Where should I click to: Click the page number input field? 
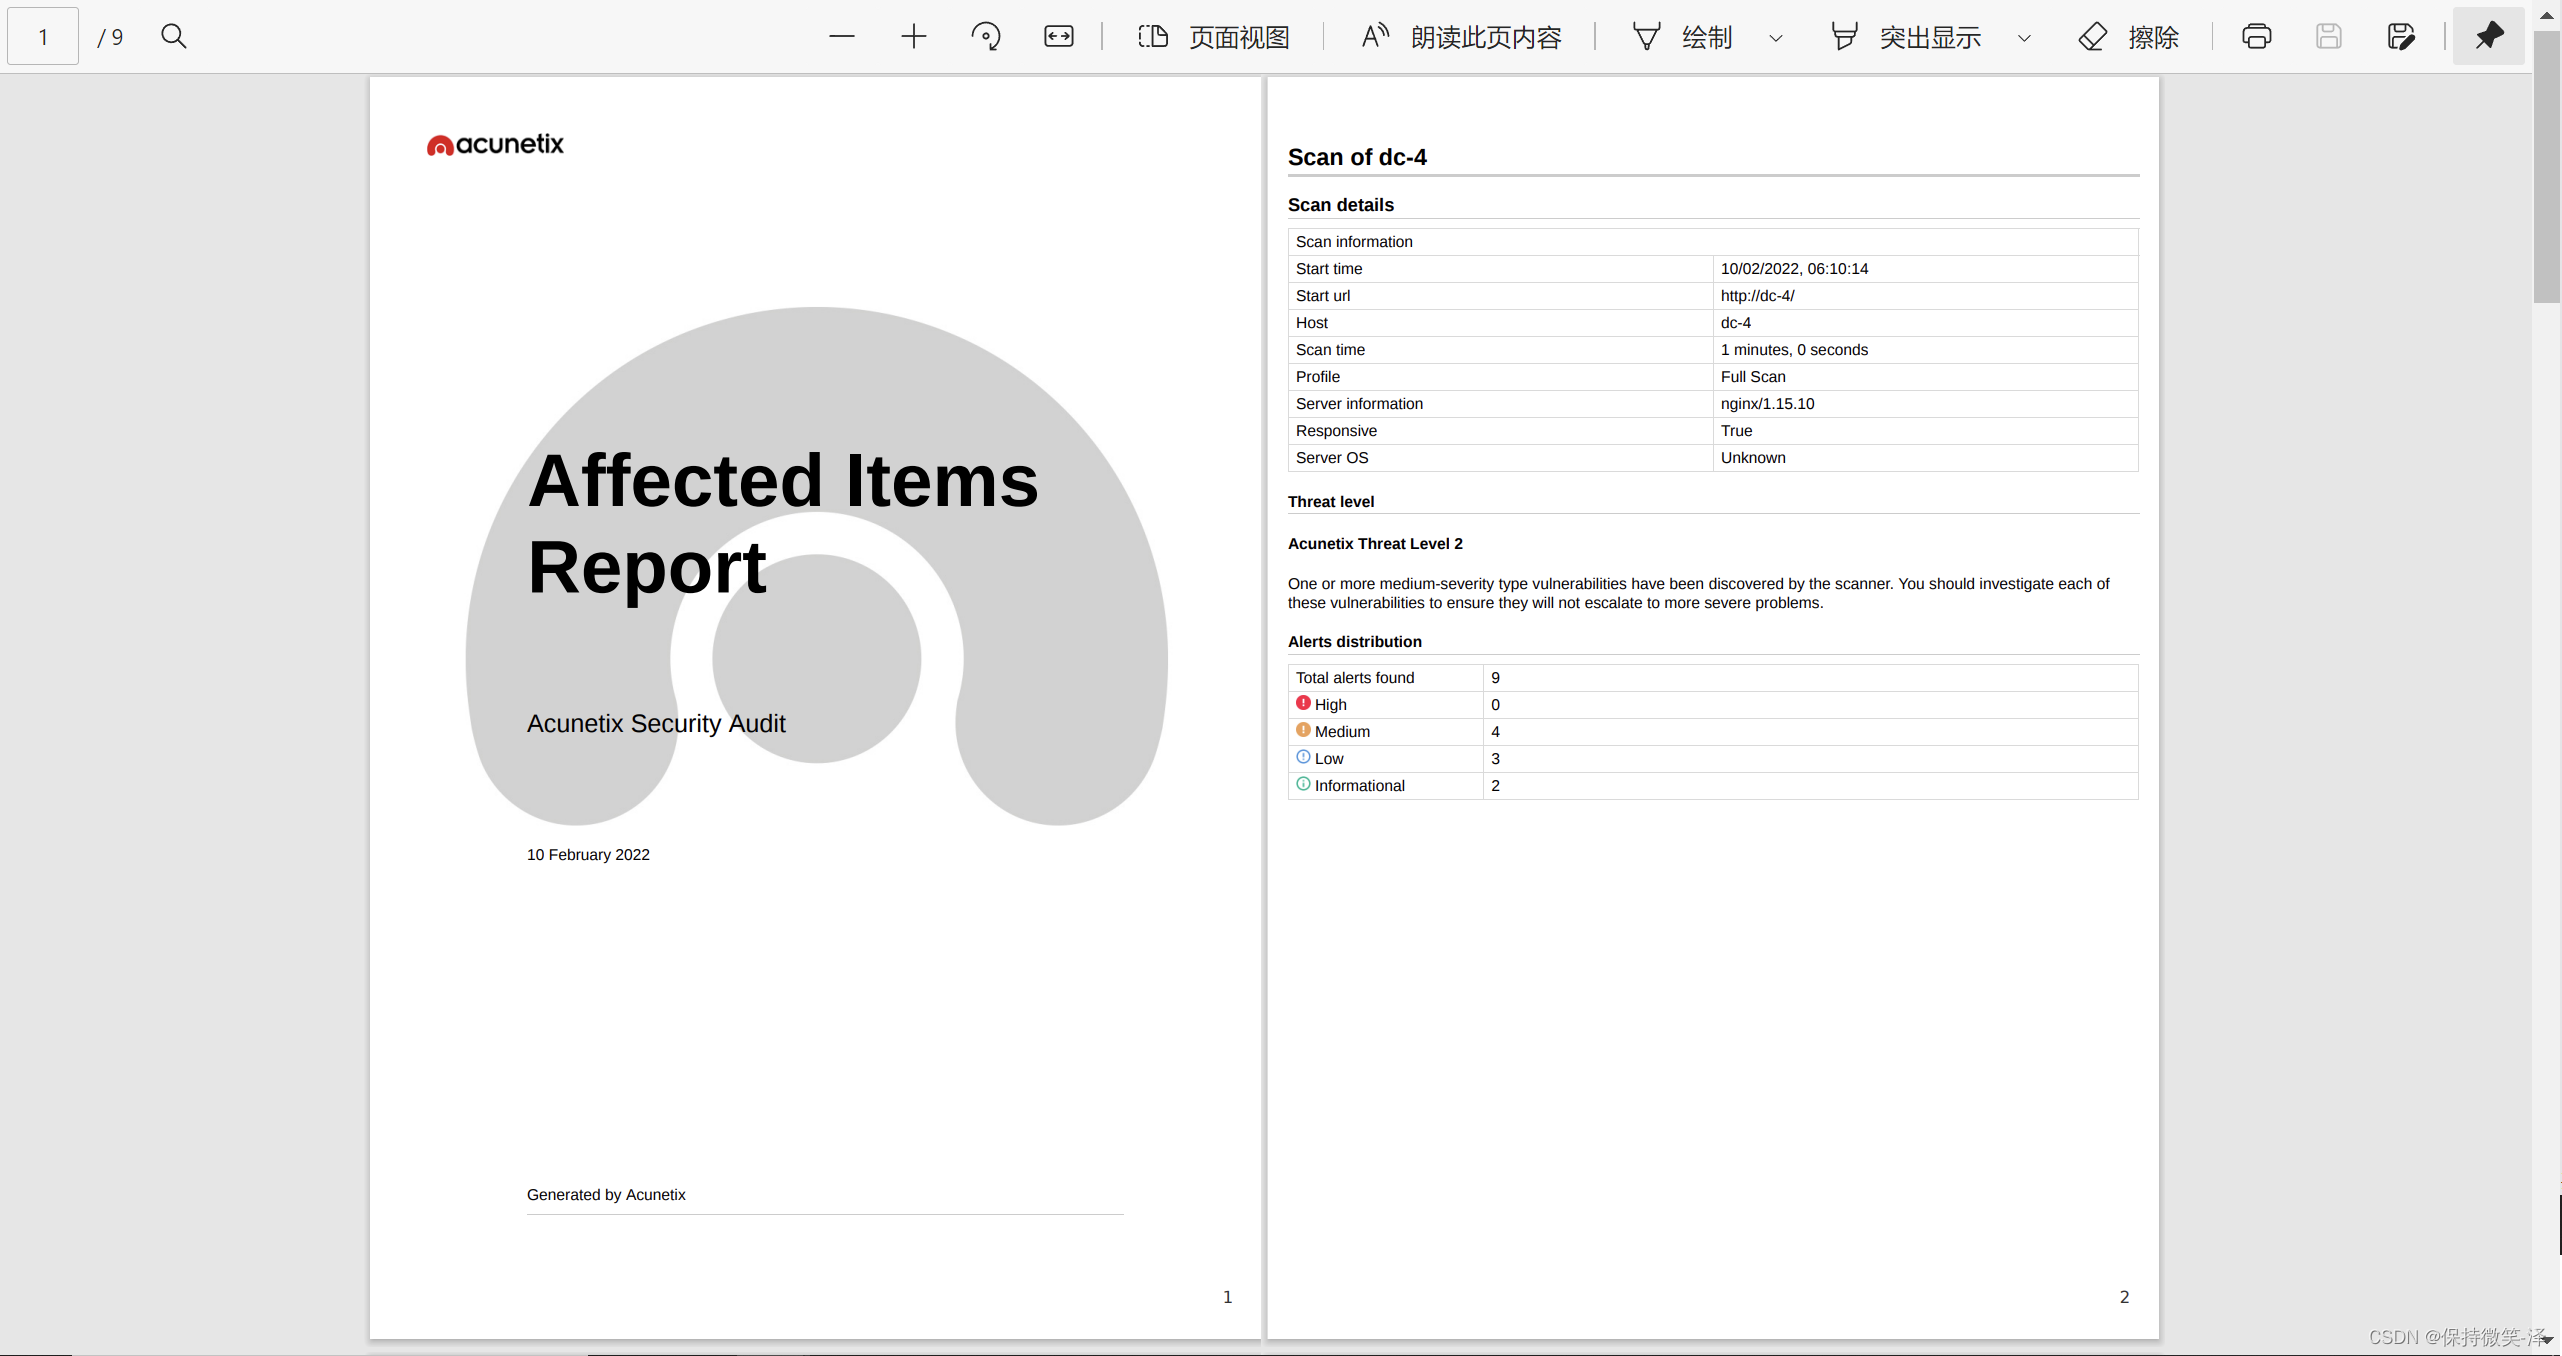[x=43, y=37]
